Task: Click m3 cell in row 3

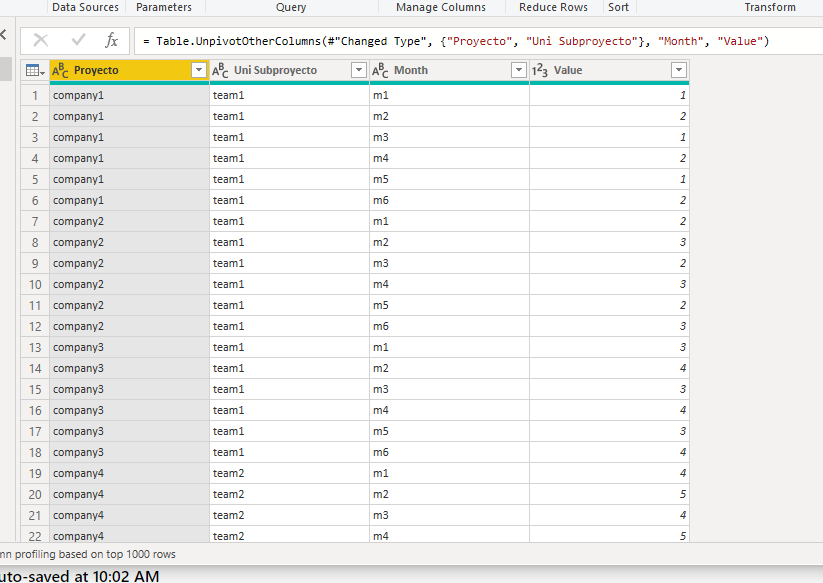Action: pos(449,137)
